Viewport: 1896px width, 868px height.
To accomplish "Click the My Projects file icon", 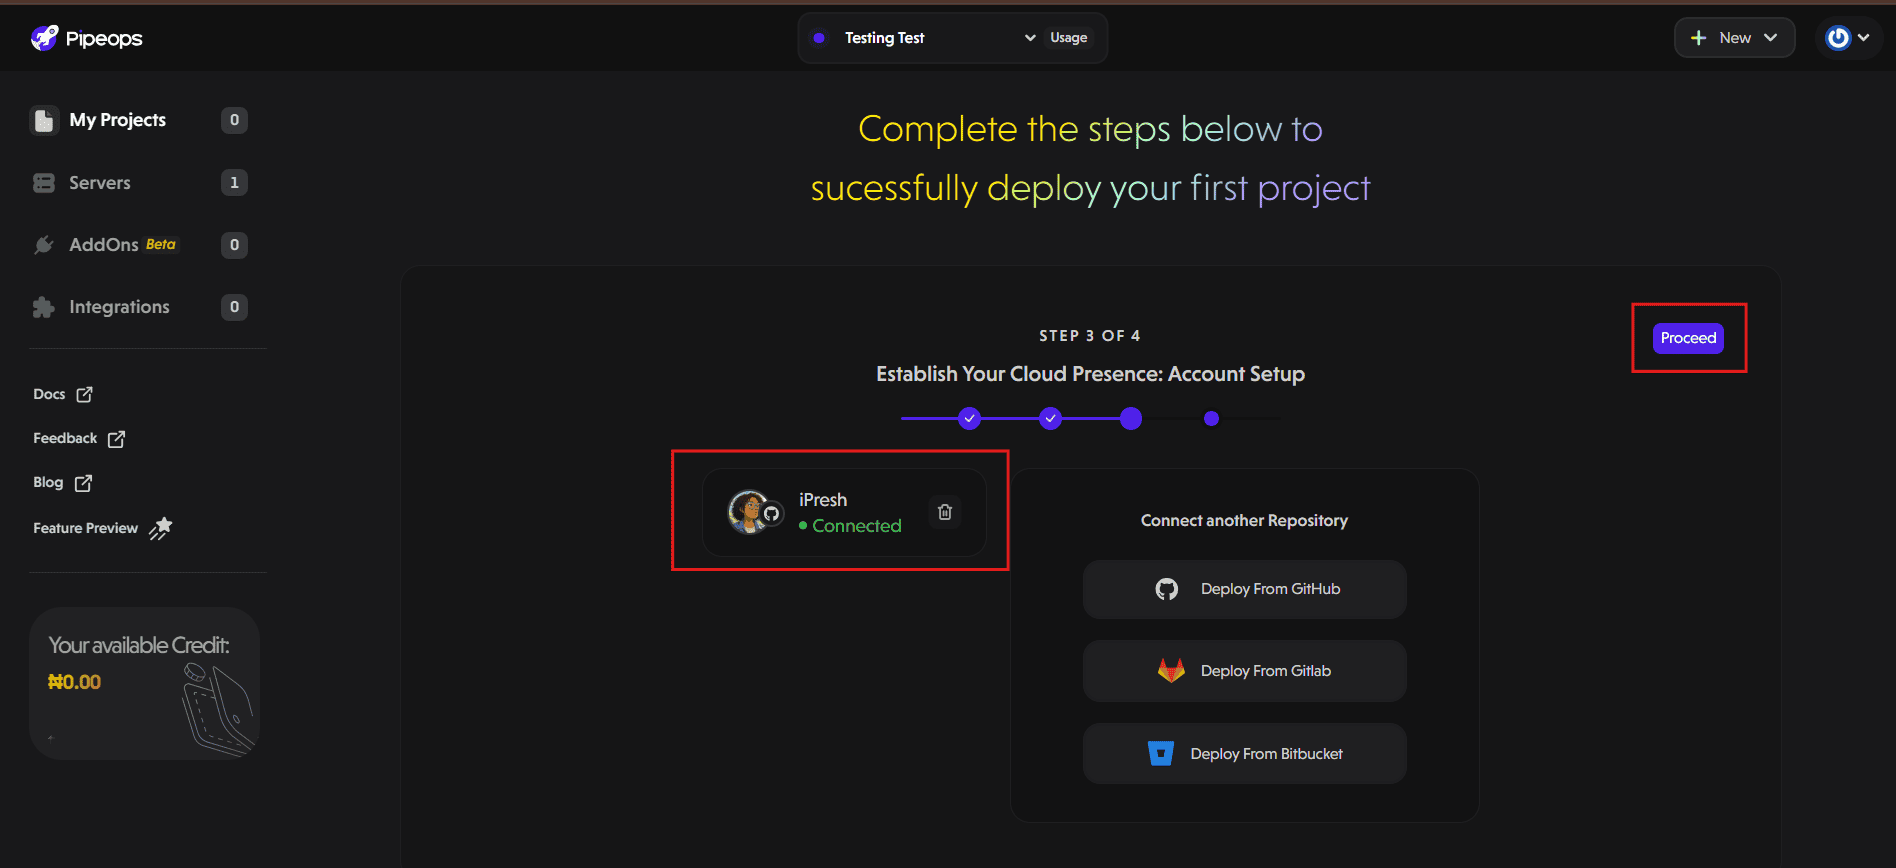I will 44,120.
